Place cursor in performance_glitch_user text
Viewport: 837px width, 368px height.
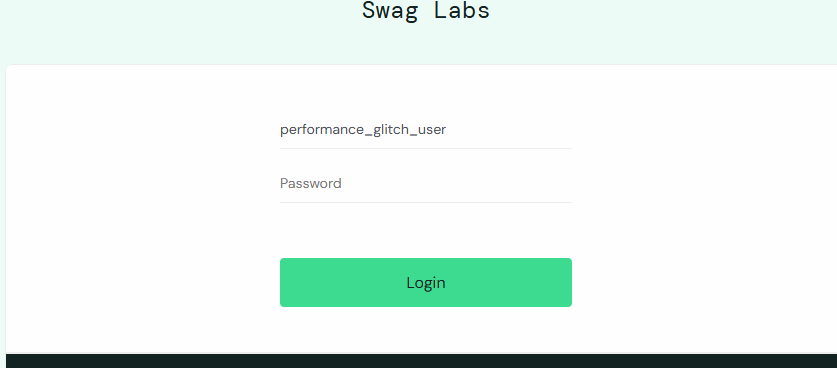[x=363, y=130]
